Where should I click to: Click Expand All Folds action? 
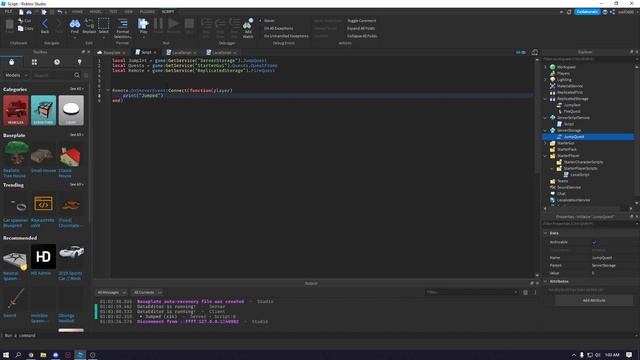tap(361, 28)
